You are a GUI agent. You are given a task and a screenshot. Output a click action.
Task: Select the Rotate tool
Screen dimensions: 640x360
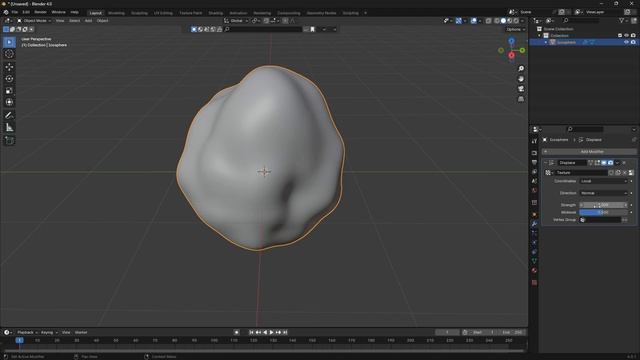coord(9,79)
